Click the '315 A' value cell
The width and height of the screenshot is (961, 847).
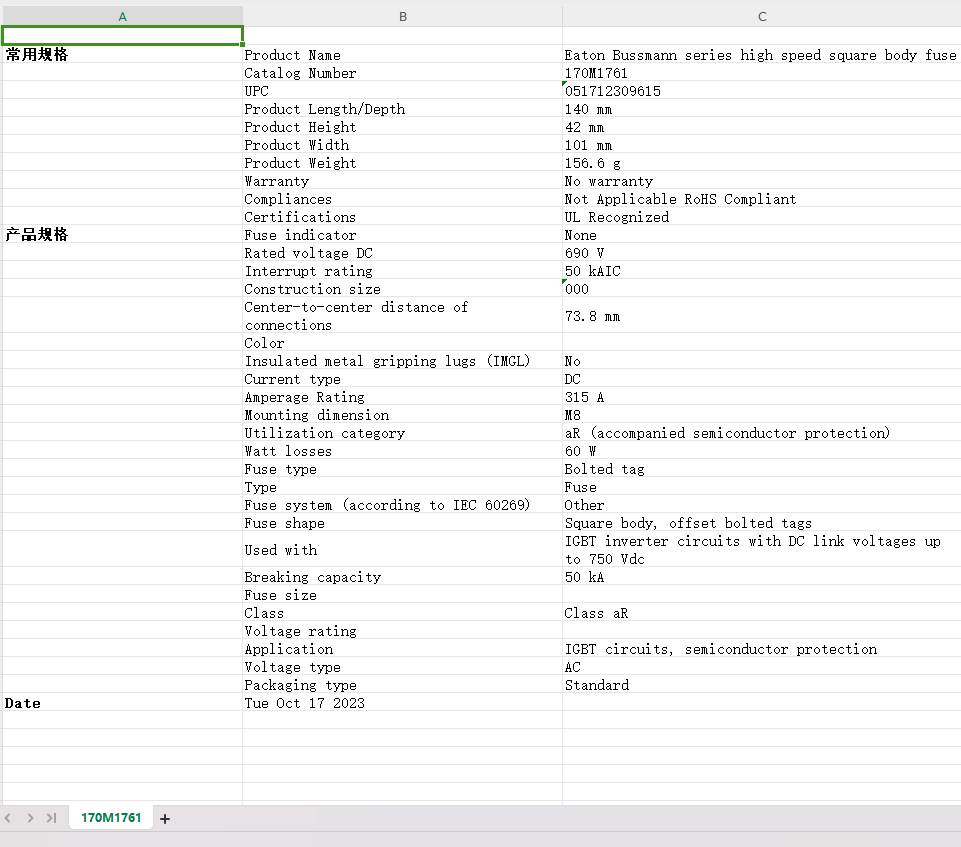click(x=762, y=397)
